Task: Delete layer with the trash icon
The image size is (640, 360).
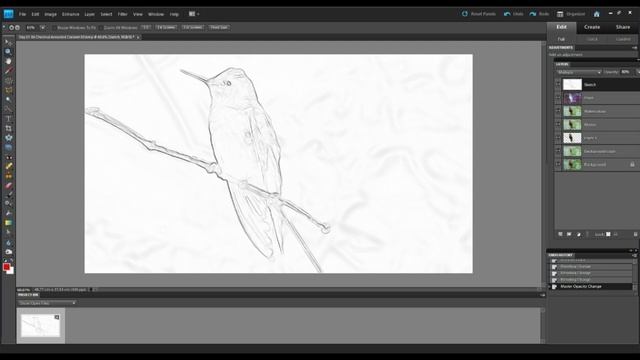Action: point(636,234)
